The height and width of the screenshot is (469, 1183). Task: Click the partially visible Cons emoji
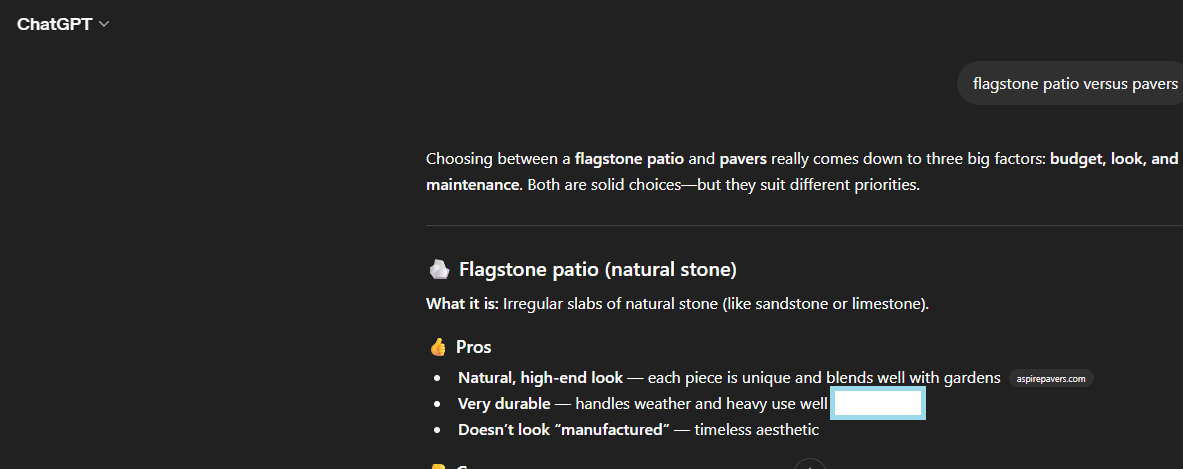[x=438, y=465]
